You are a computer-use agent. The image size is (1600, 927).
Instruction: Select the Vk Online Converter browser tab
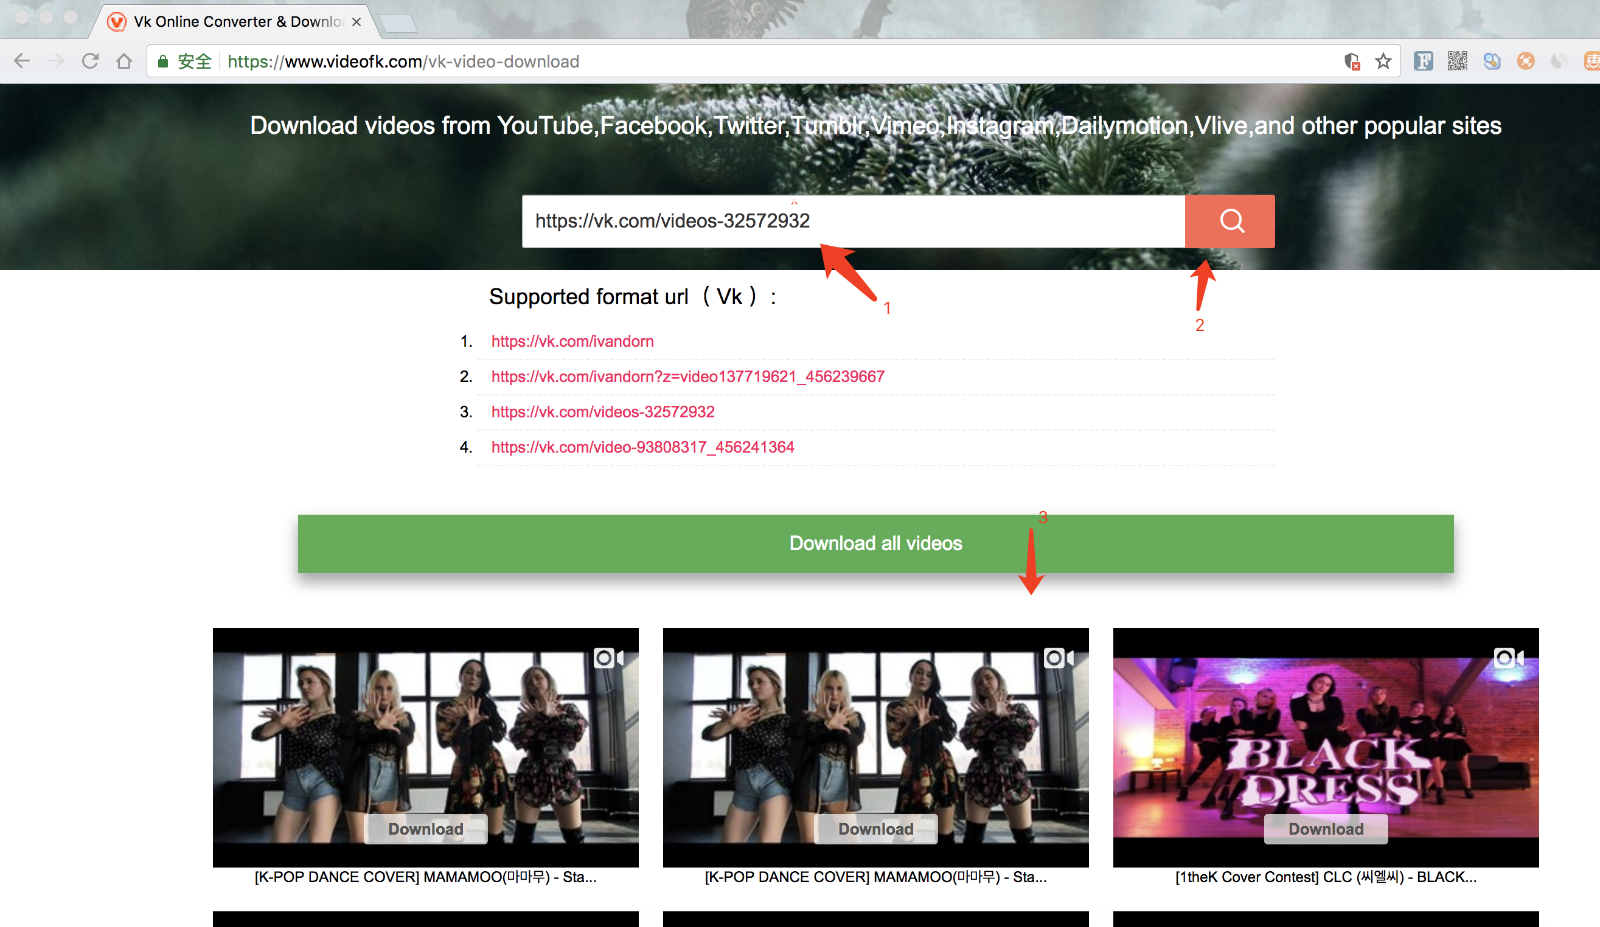point(237,22)
